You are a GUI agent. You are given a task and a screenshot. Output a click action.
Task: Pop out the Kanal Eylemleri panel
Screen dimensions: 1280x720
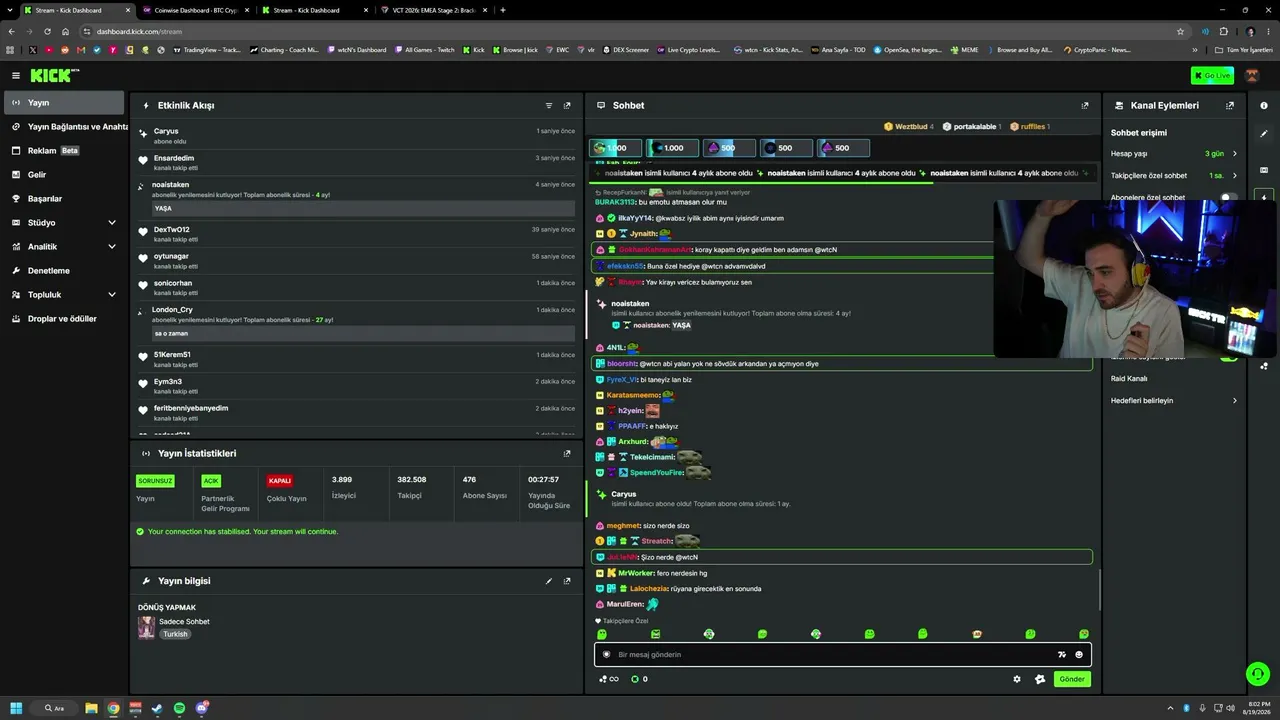tap(1230, 105)
